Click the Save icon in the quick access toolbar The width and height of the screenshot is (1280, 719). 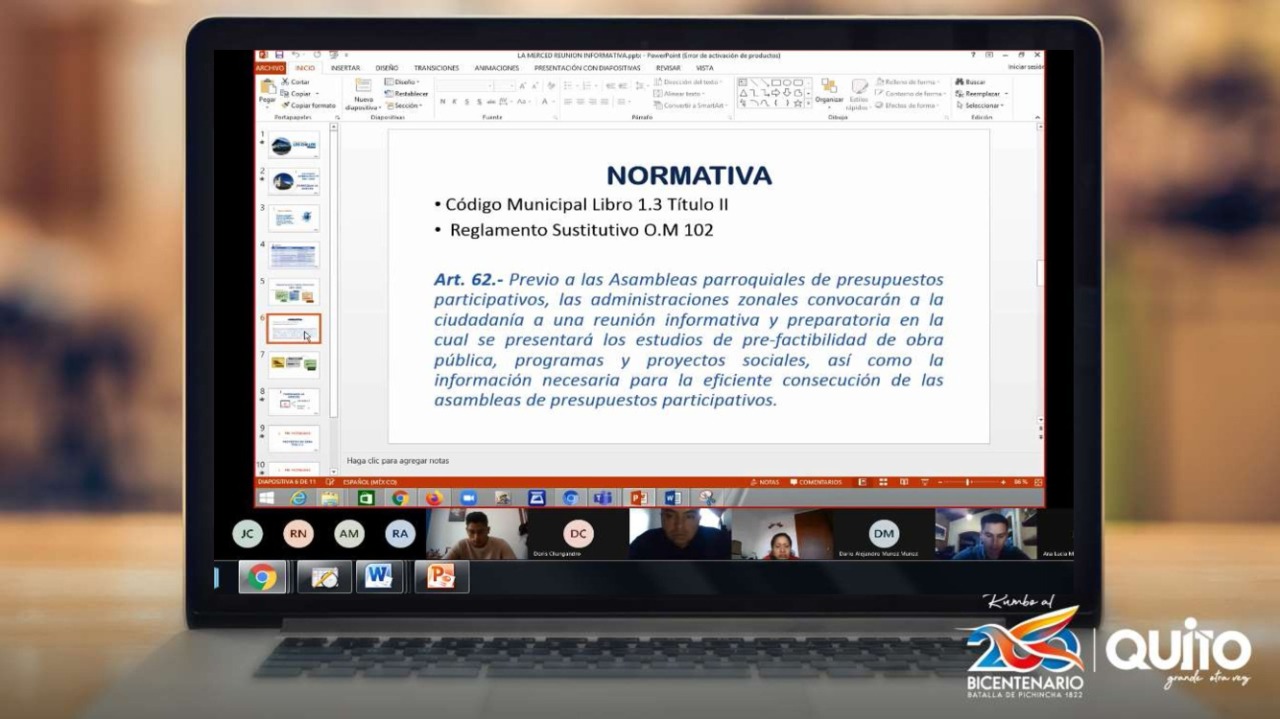279,55
